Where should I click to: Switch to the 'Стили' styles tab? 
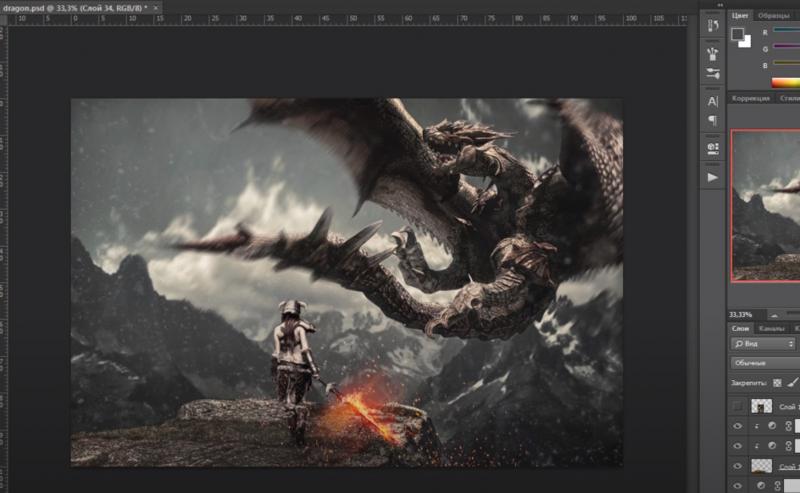pos(789,98)
